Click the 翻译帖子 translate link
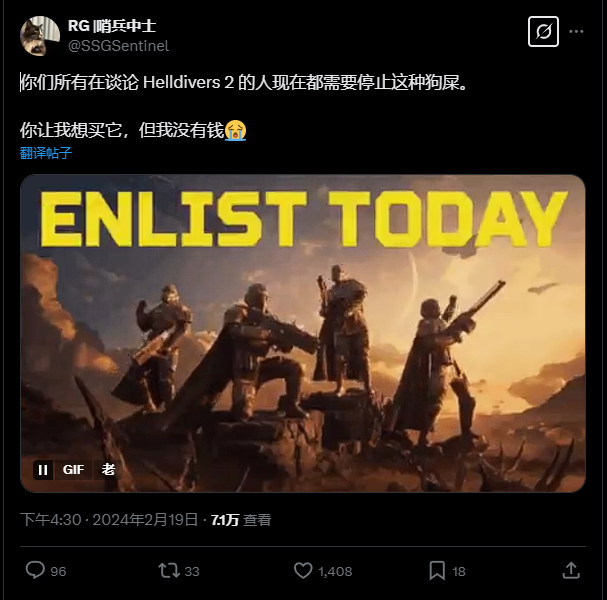 pyautogui.click(x=46, y=153)
